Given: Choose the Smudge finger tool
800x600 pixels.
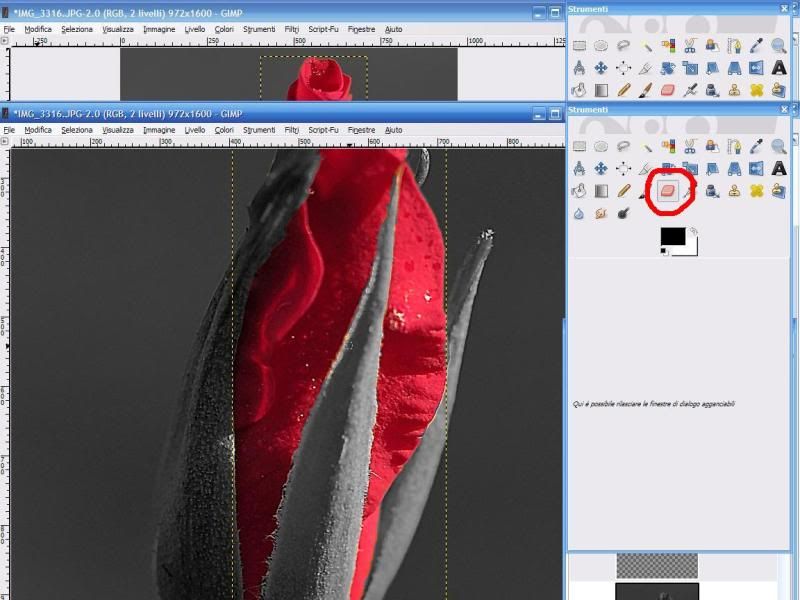Looking at the screenshot, I should (601, 214).
